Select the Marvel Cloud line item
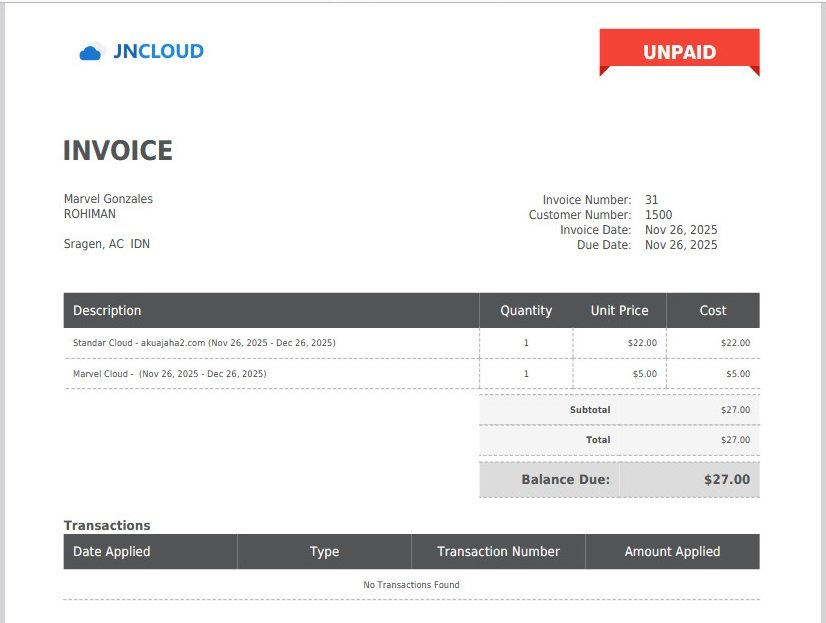 pyautogui.click(x=169, y=374)
